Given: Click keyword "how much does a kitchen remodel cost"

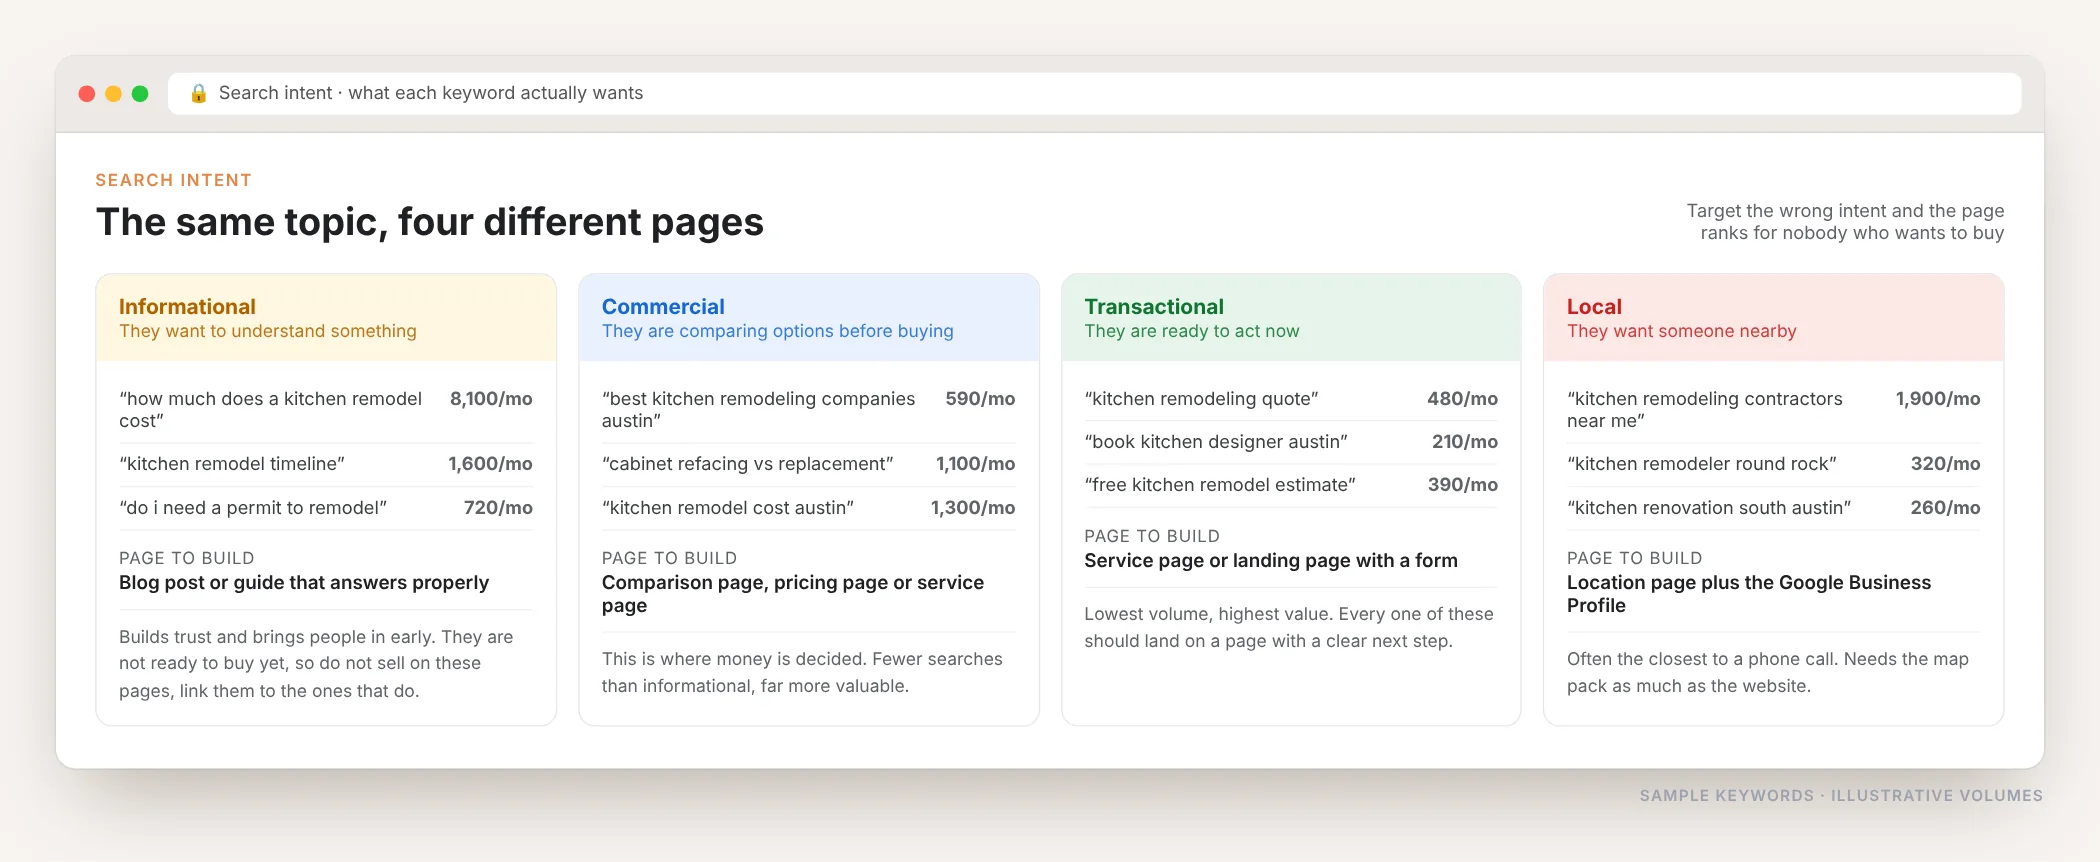Looking at the screenshot, I should (270, 409).
